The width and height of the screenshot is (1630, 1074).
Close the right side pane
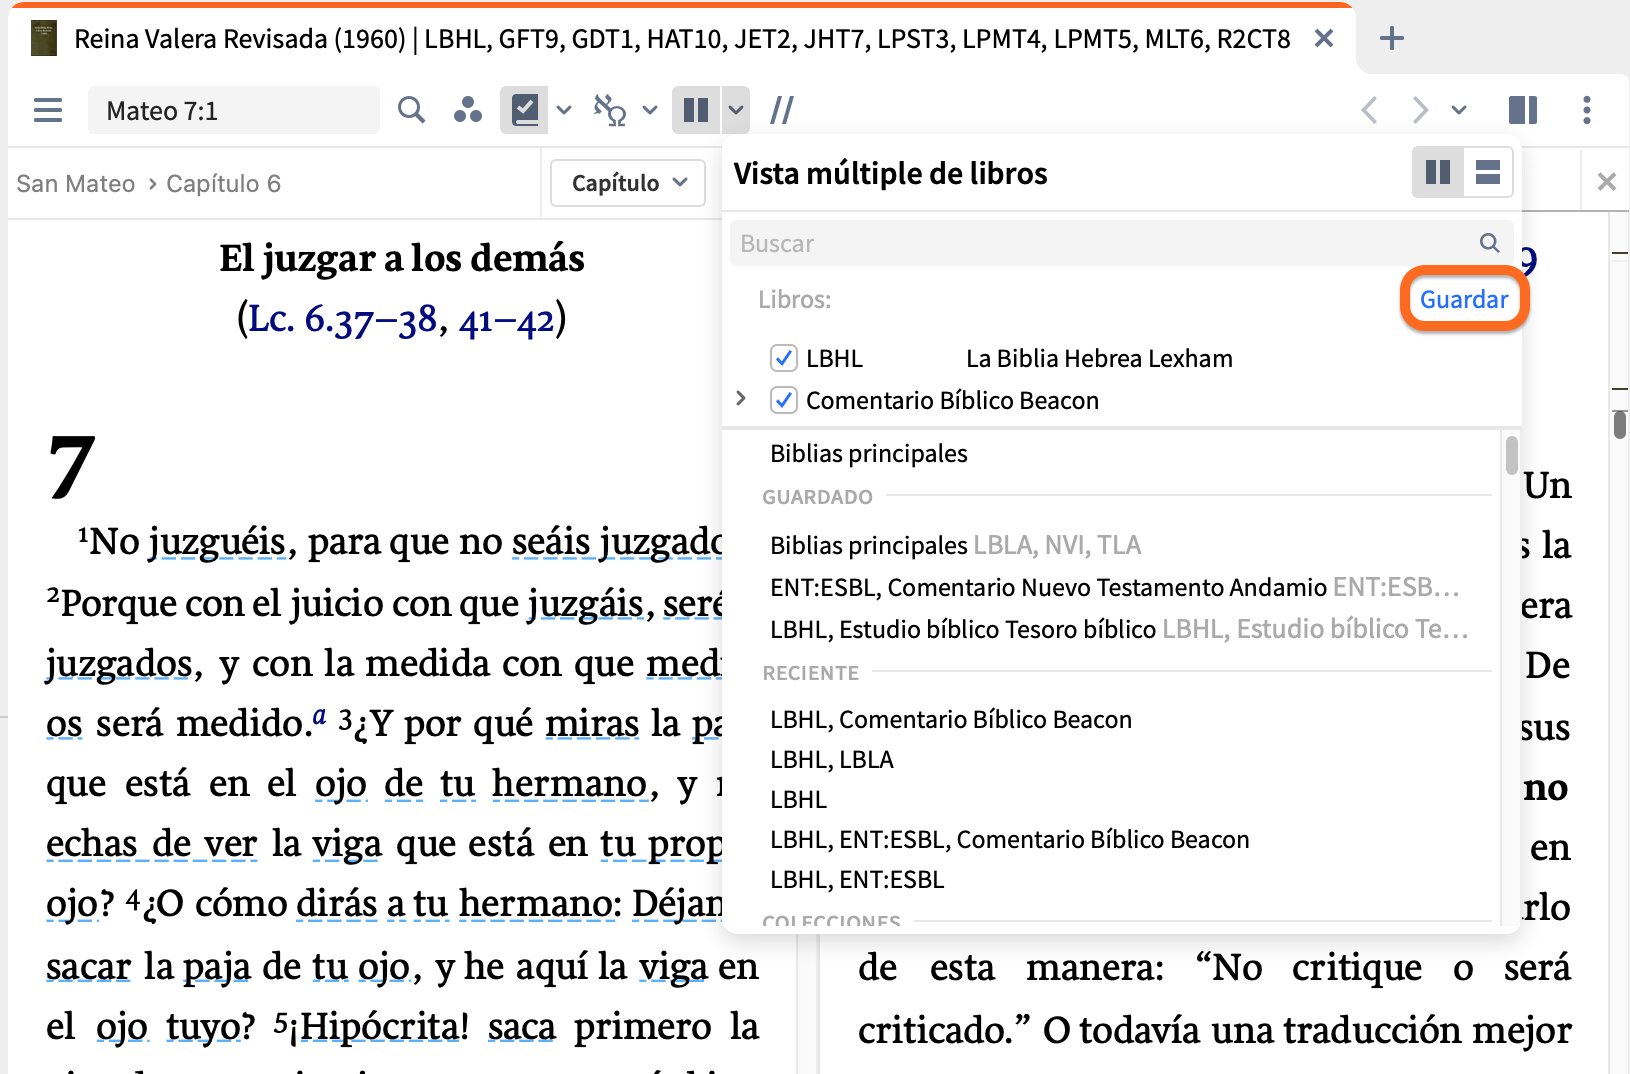pyautogui.click(x=1607, y=182)
